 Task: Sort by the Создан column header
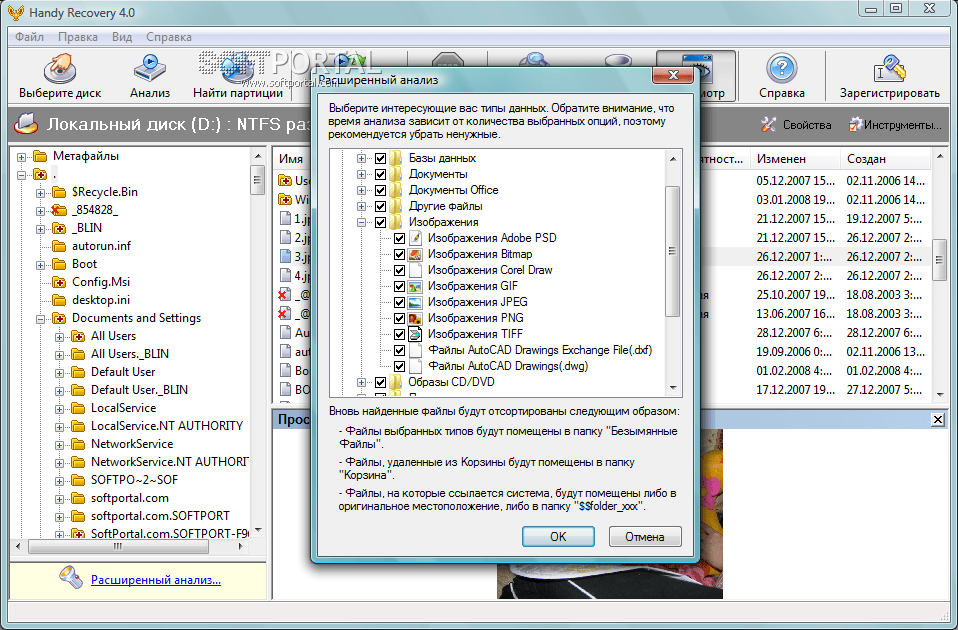pos(885,159)
